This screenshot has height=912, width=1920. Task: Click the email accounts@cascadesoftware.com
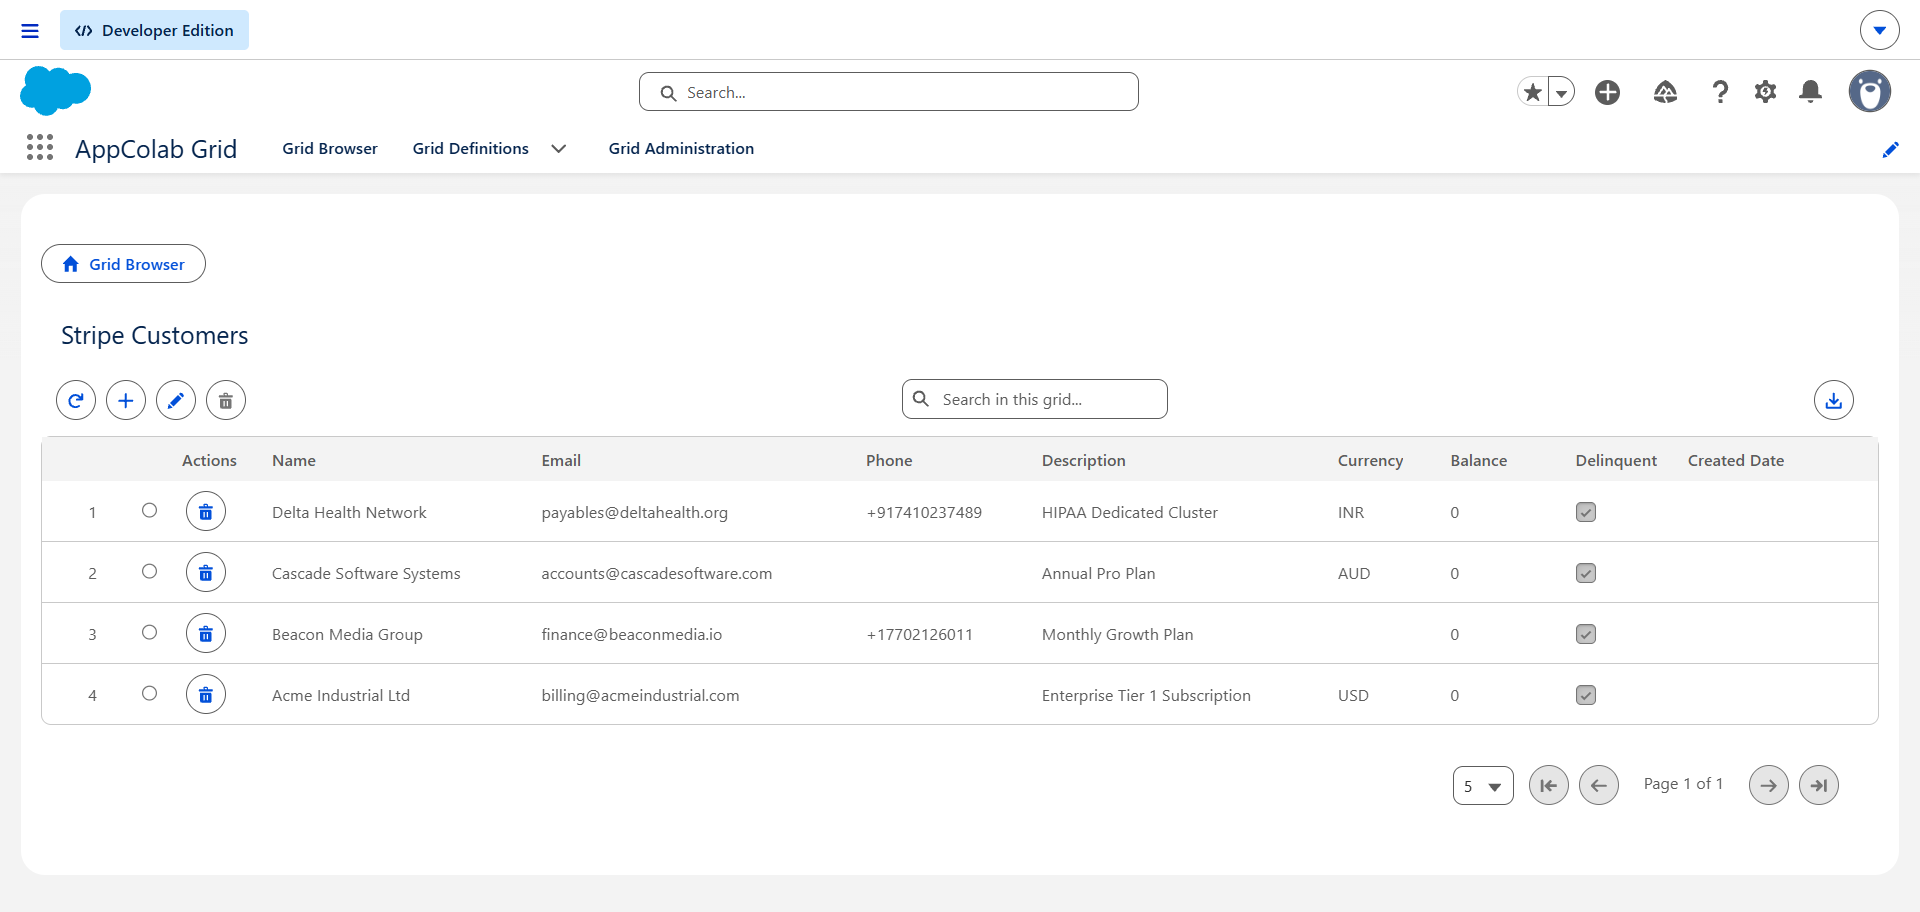(x=657, y=574)
